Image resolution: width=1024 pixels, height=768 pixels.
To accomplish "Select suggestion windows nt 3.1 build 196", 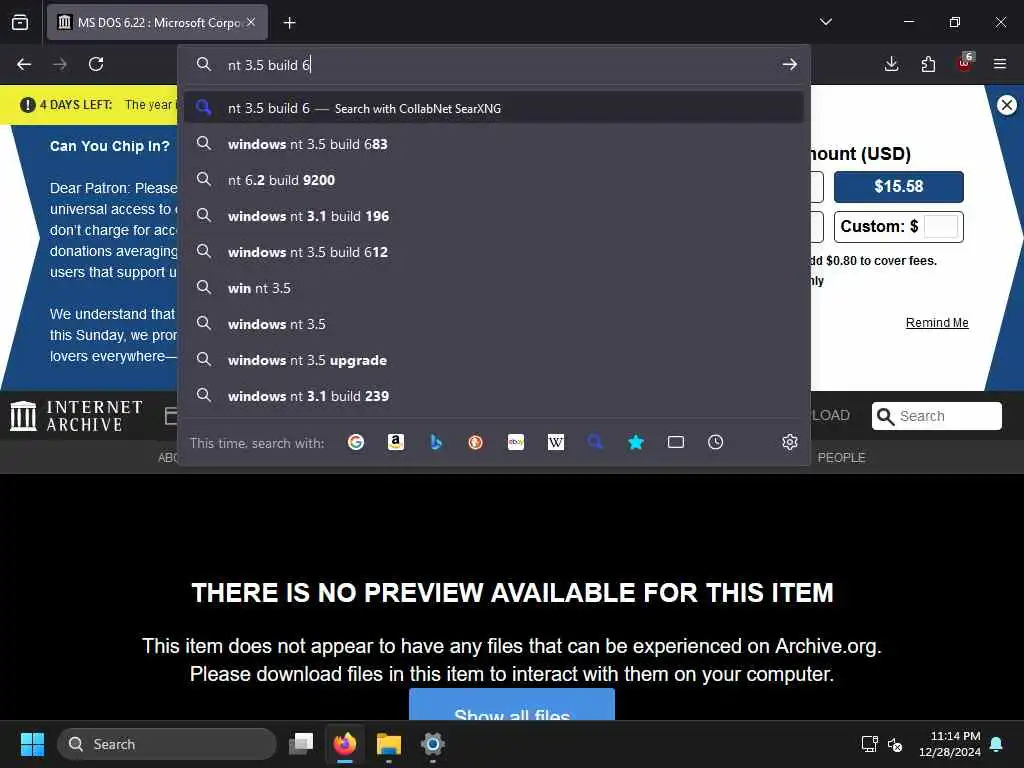I will [x=494, y=216].
